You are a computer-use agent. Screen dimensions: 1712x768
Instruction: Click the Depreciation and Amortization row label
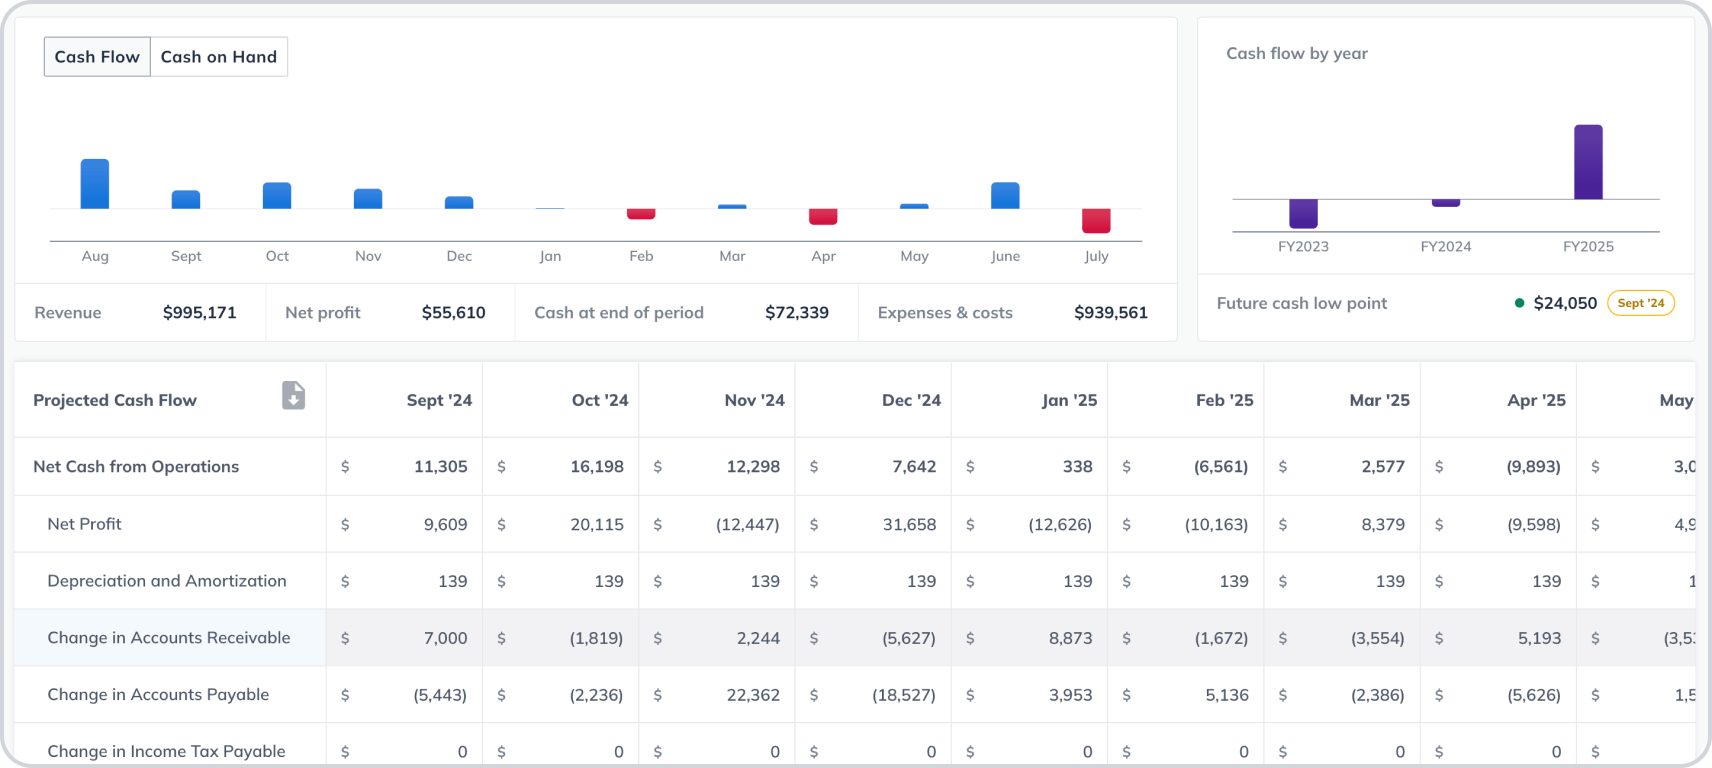pyautogui.click(x=166, y=581)
